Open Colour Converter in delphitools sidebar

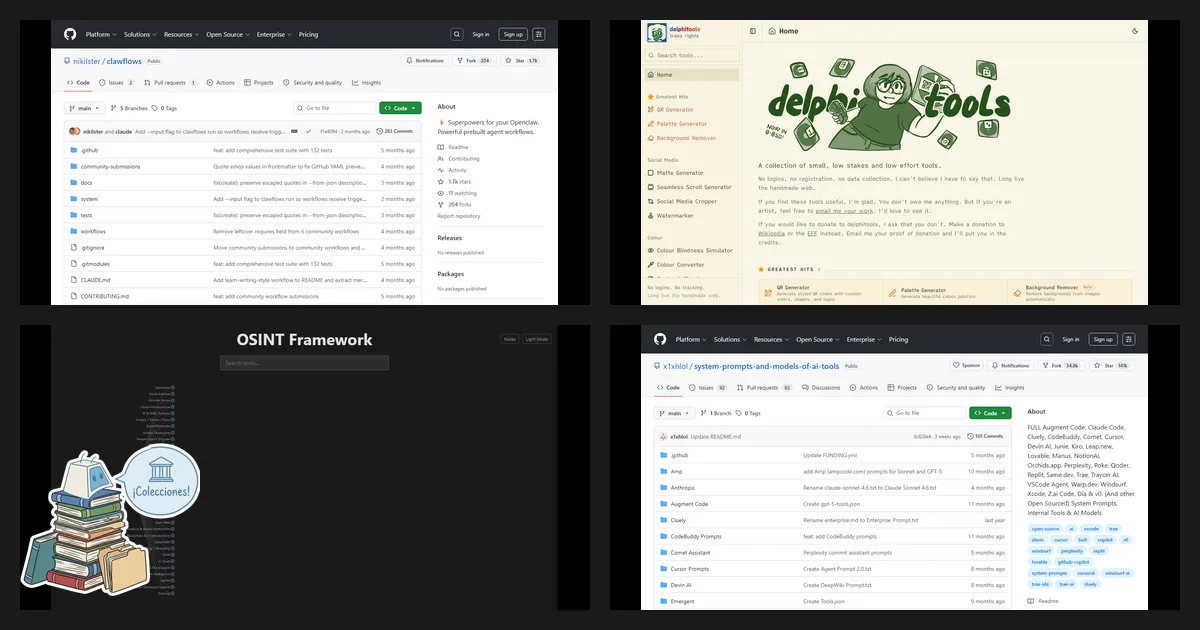click(680, 265)
